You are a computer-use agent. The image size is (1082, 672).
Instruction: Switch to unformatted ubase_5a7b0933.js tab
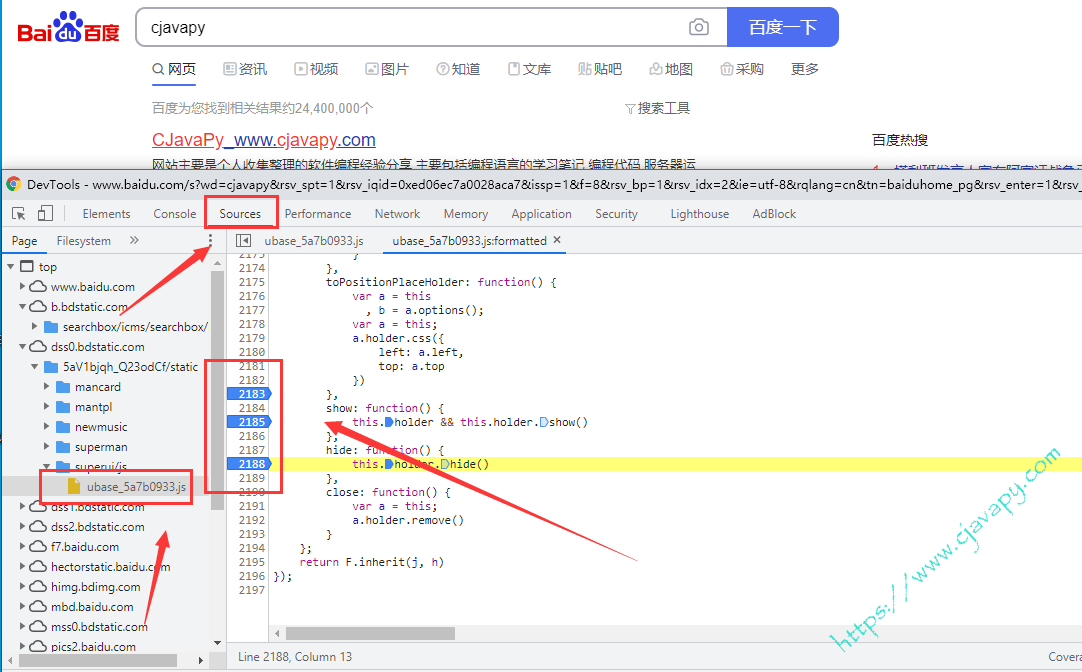coord(314,241)
